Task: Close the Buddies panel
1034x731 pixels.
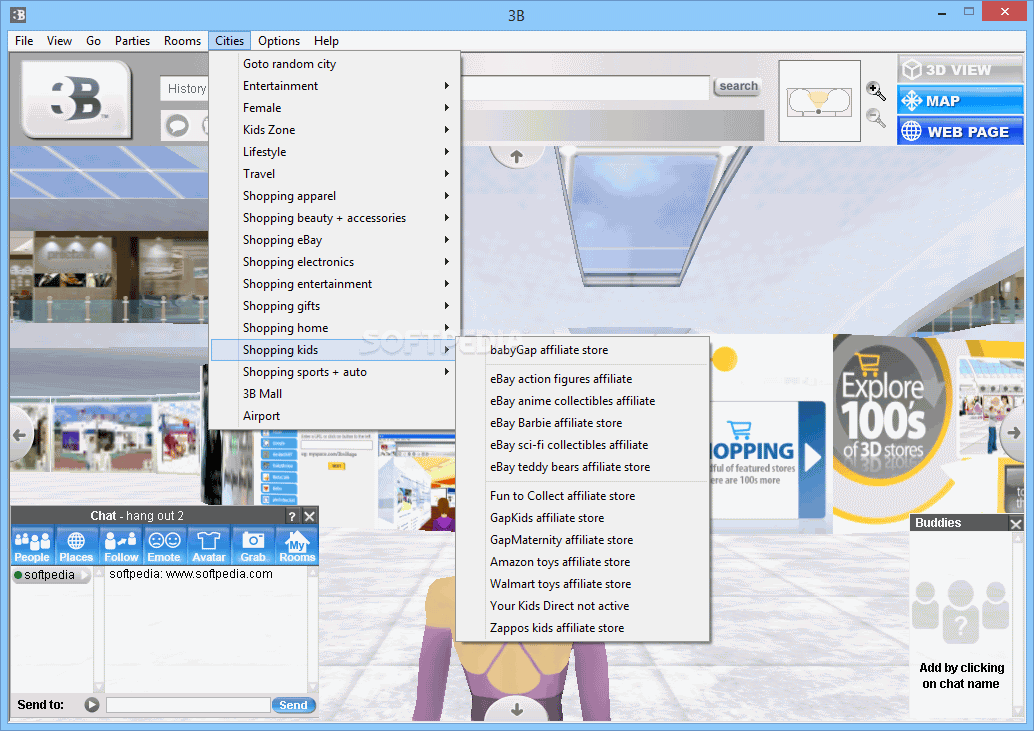Action: pyautogui.click(x=1016, y=523)
